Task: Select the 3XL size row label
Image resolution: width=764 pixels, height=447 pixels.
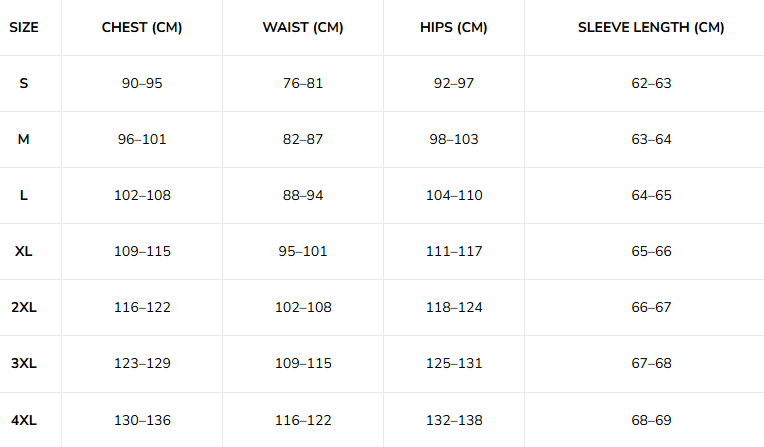Action: pos(24,364)
